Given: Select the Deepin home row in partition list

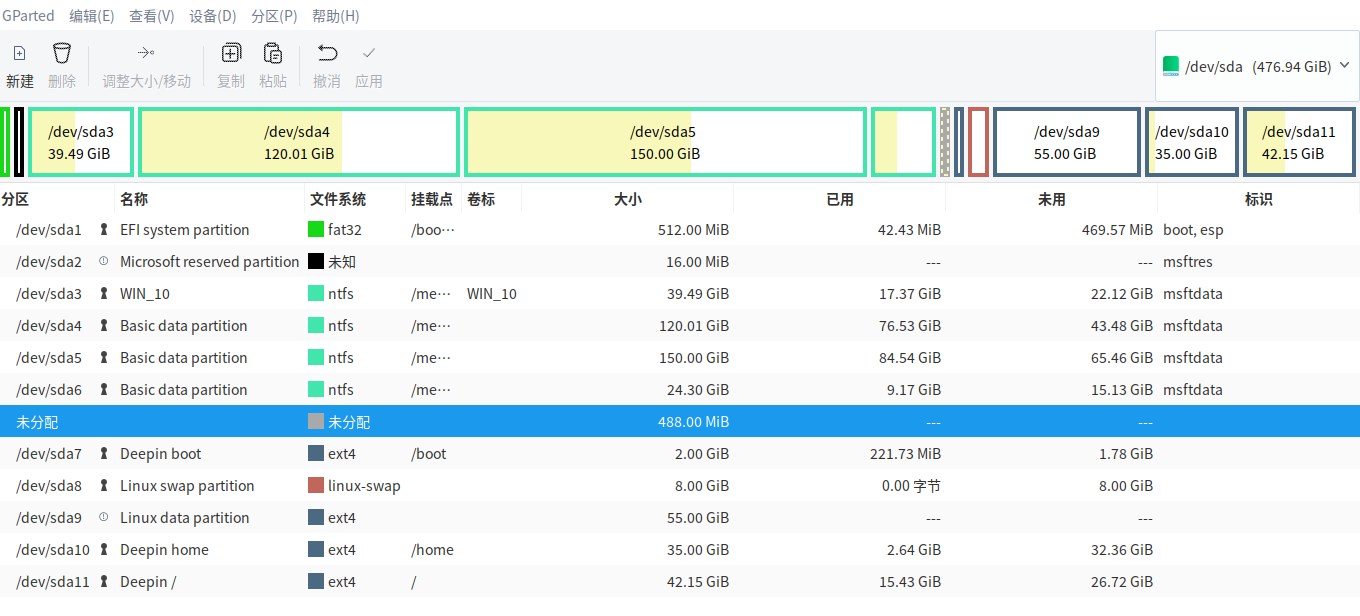Looking at the screenshot, I should (400, 549).
